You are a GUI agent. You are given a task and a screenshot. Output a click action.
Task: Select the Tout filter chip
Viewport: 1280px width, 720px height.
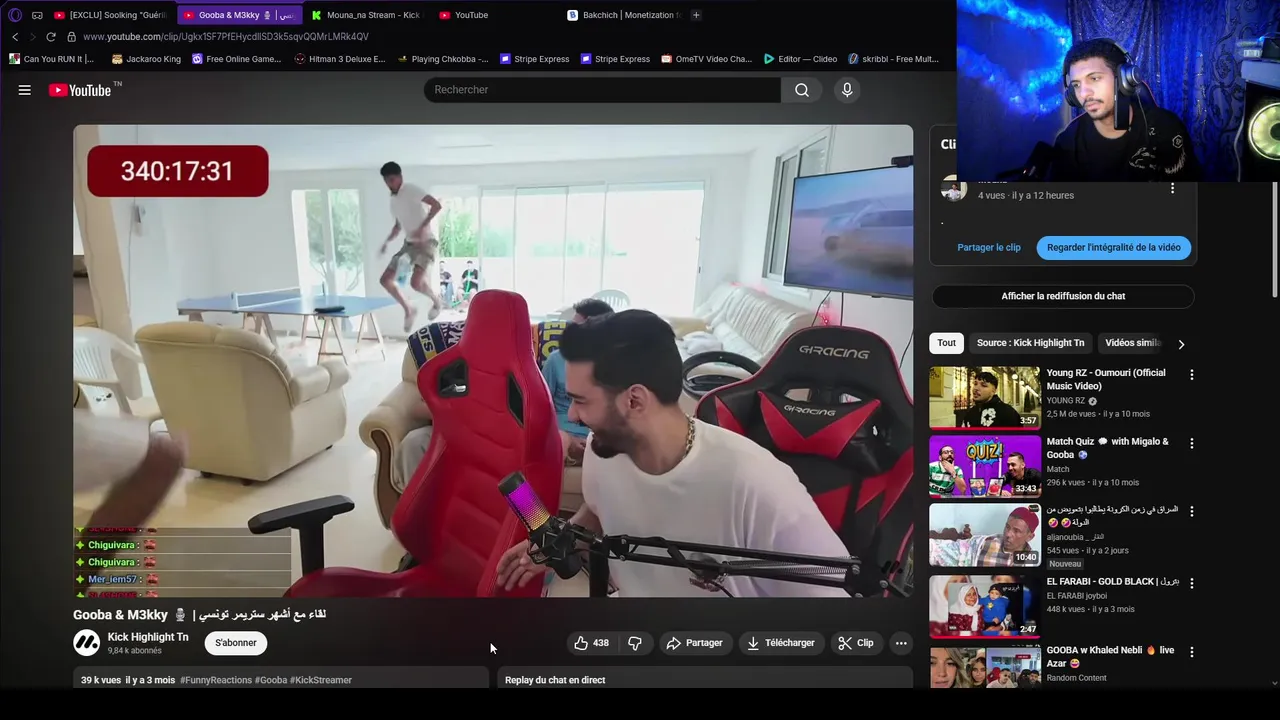[x=946, y=343]
